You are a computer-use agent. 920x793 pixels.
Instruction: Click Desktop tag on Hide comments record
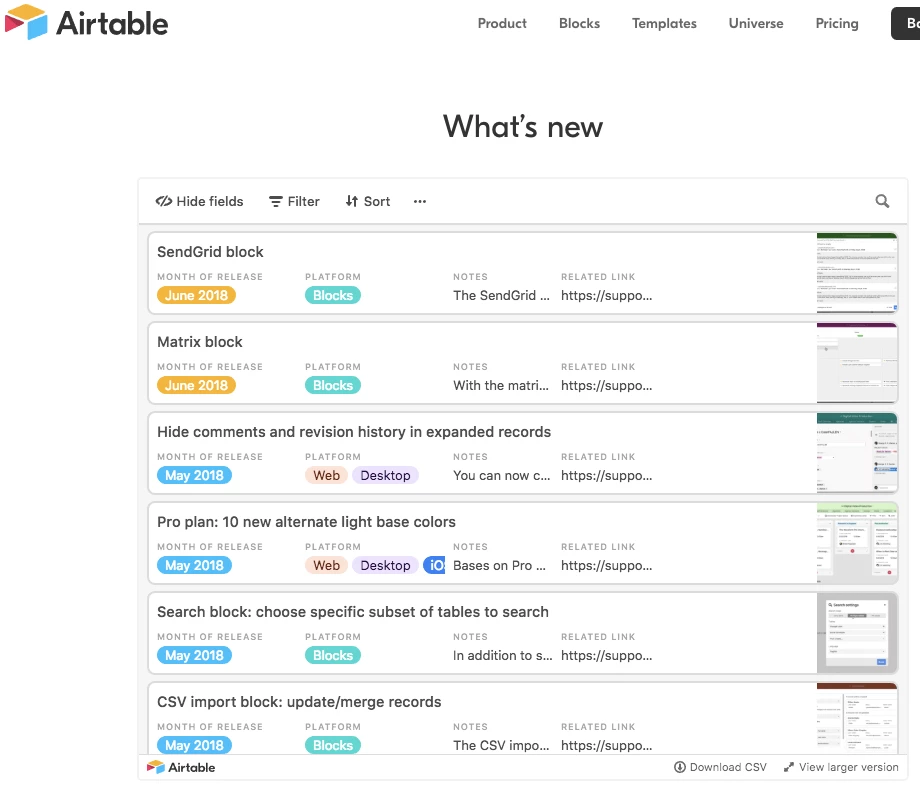(385, 475)
